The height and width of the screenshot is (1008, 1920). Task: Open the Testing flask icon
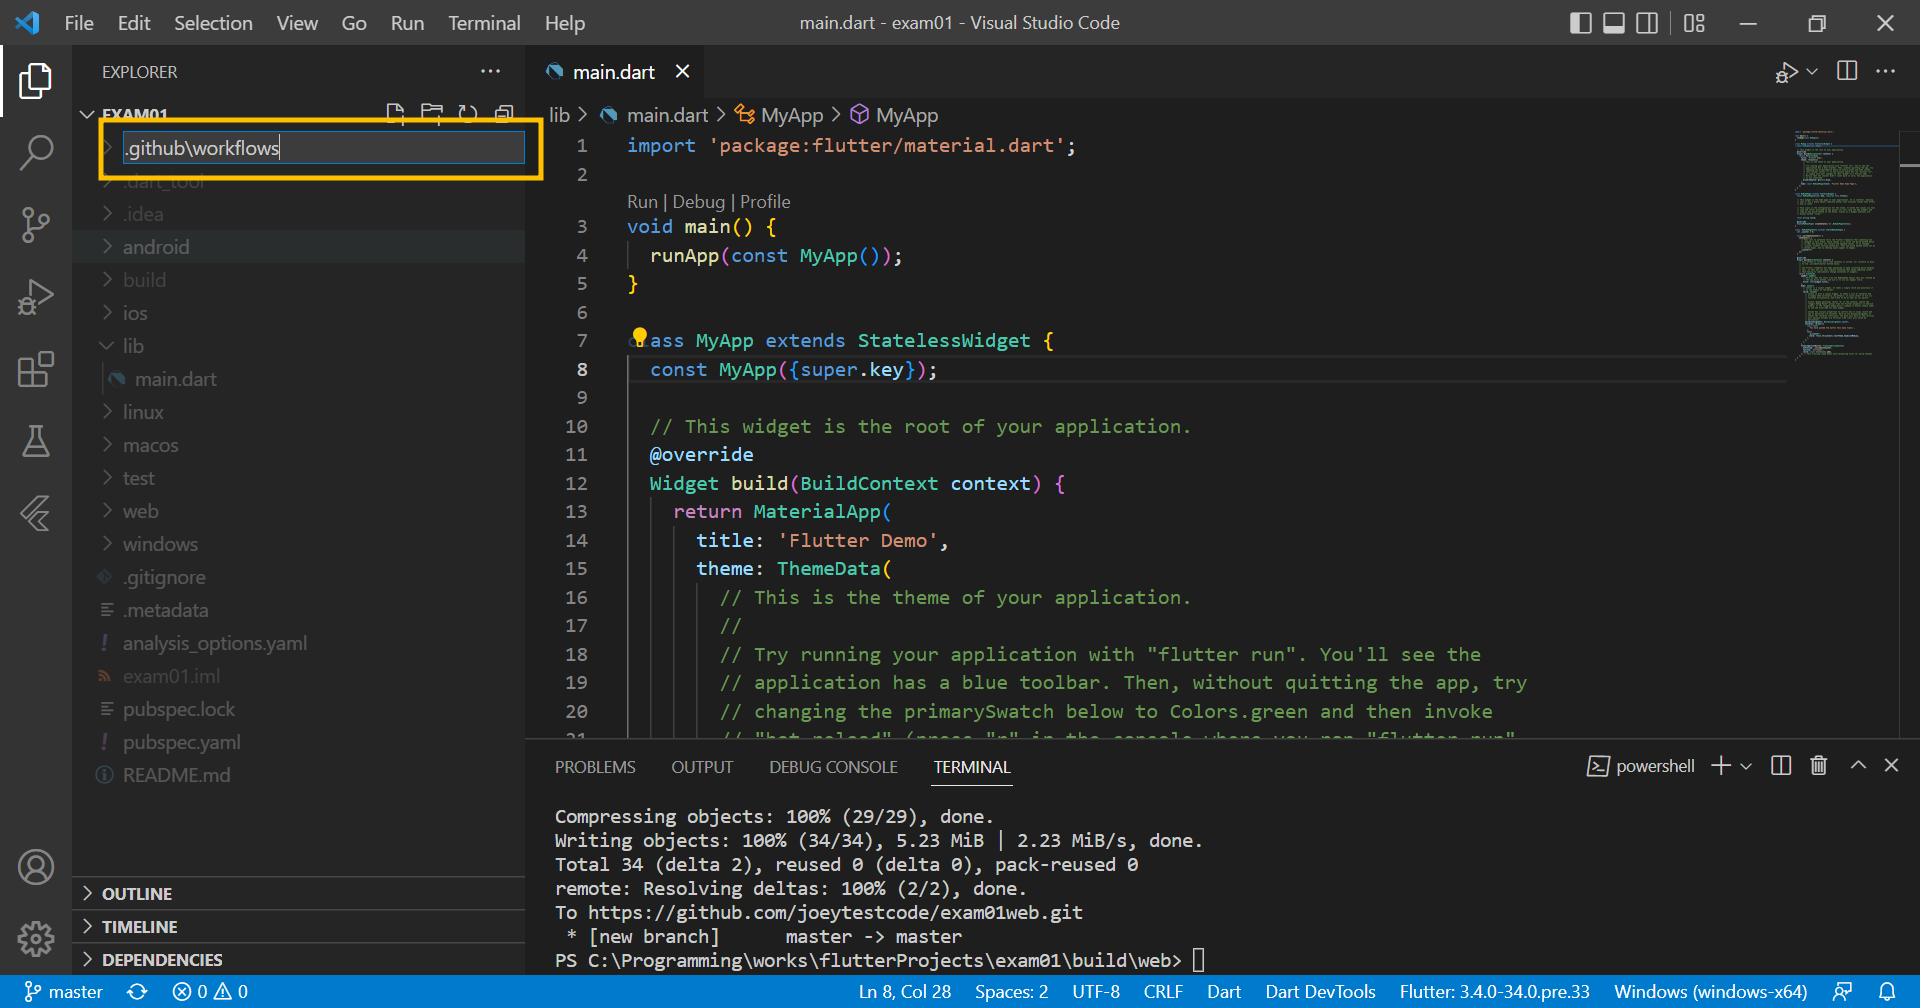[x=36, y=441]
